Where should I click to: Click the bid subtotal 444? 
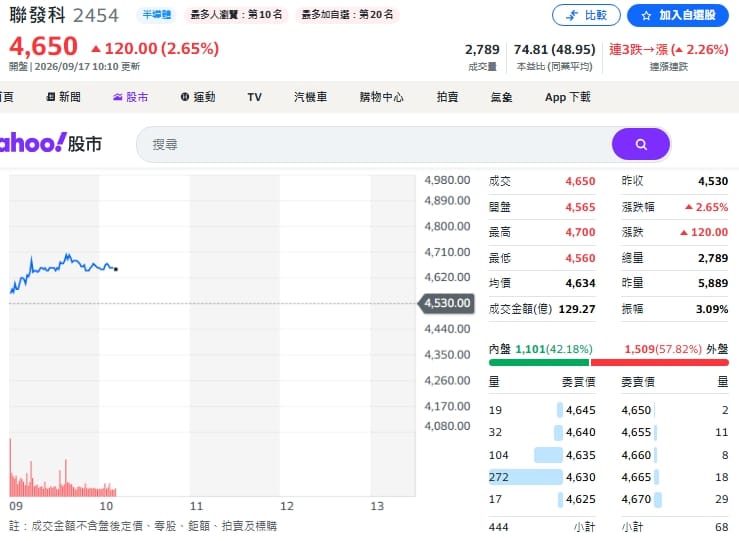pos(499,527)
